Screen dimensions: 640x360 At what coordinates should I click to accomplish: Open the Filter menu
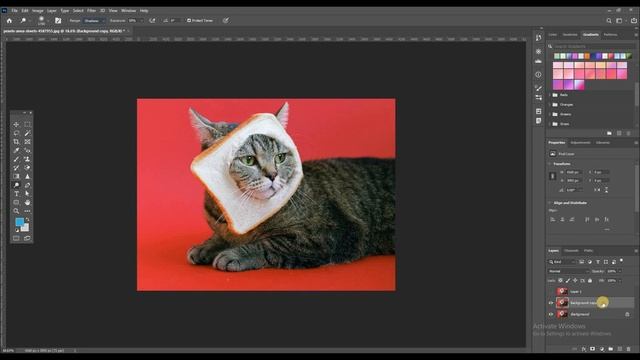(x=91, y=11)
